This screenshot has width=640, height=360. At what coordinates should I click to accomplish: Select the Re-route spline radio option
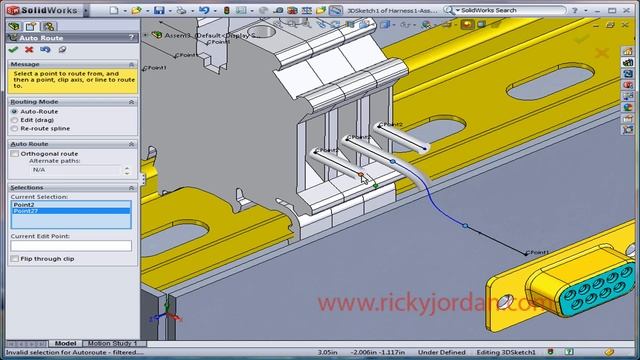(x=15, y=129)
